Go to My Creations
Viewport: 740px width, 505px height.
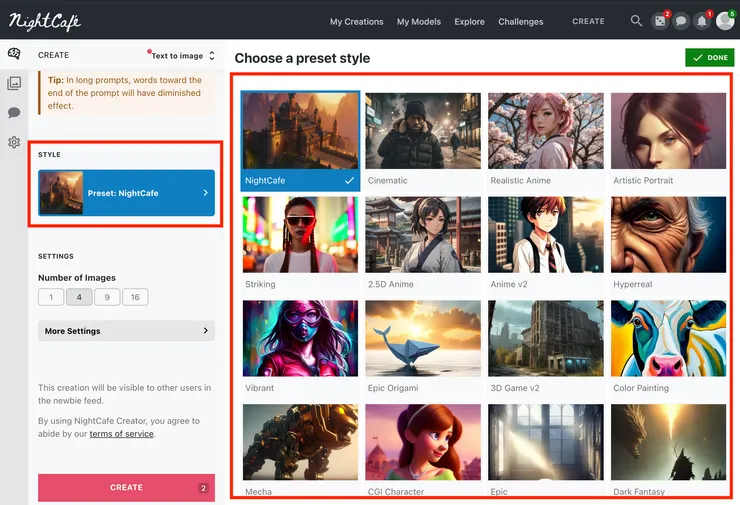point(356,22)
